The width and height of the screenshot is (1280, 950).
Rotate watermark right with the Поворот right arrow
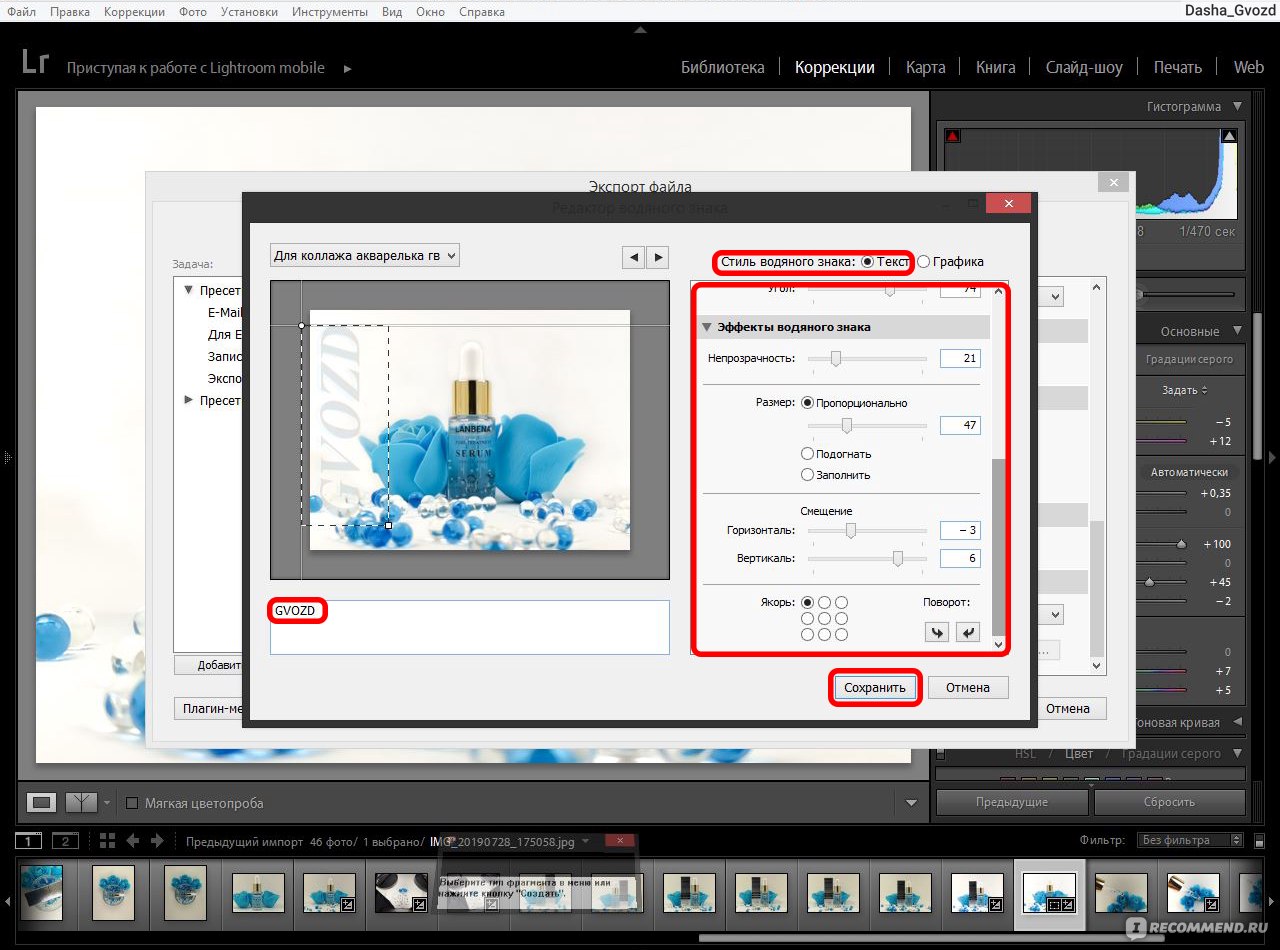pos(967,632)
